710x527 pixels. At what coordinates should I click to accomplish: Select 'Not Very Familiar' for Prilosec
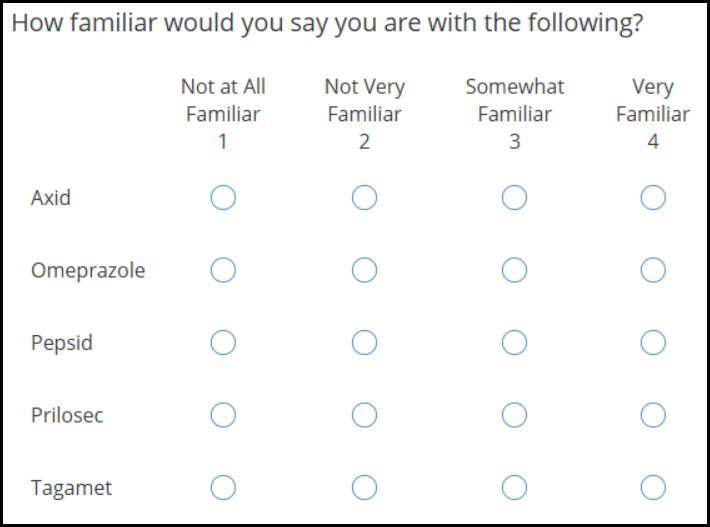[364, 415]
